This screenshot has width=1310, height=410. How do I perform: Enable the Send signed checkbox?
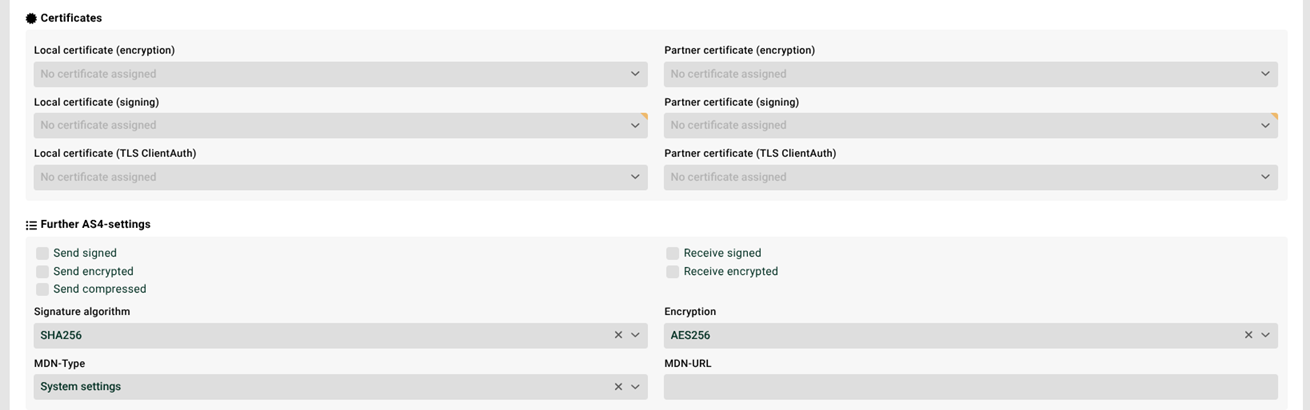tap(42, 253)
